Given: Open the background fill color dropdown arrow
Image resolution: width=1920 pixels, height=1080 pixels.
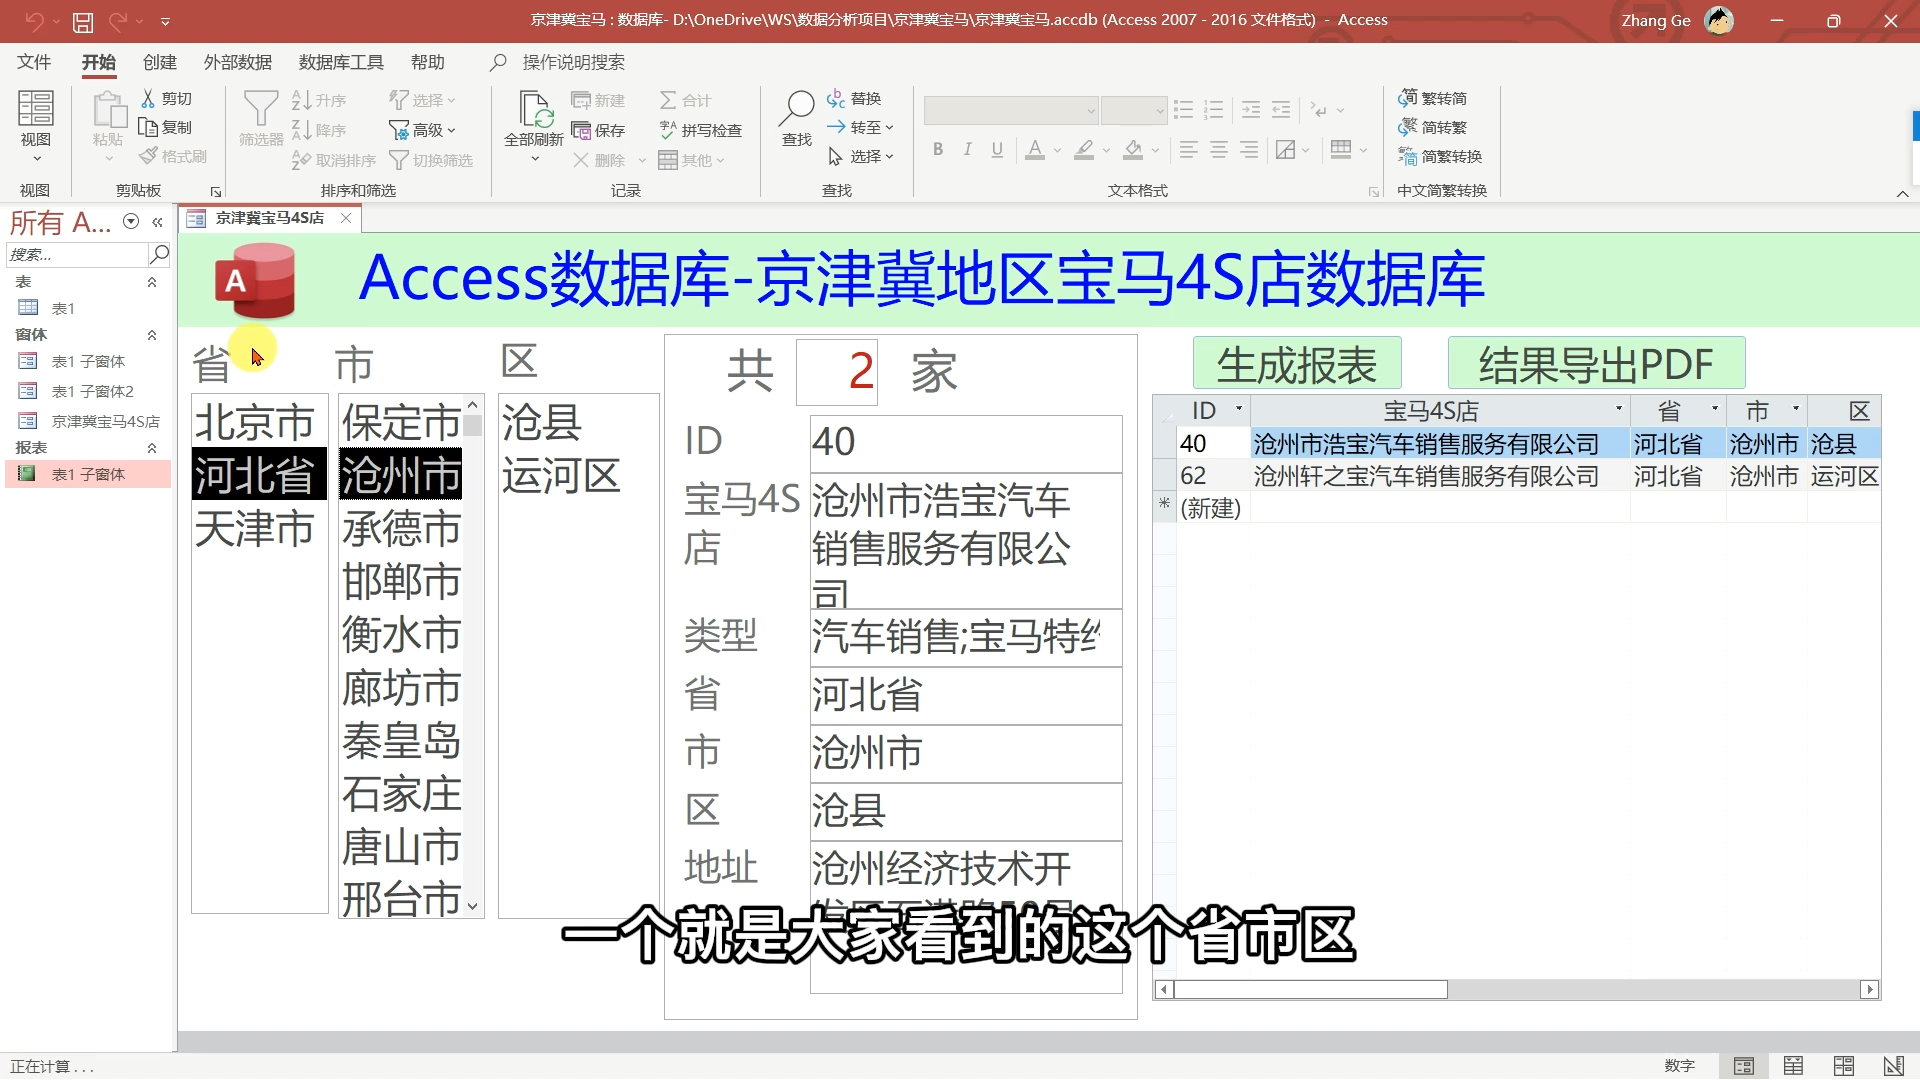Looking at the screenshot, I should pyautogui.click(x=1155, y=151).
